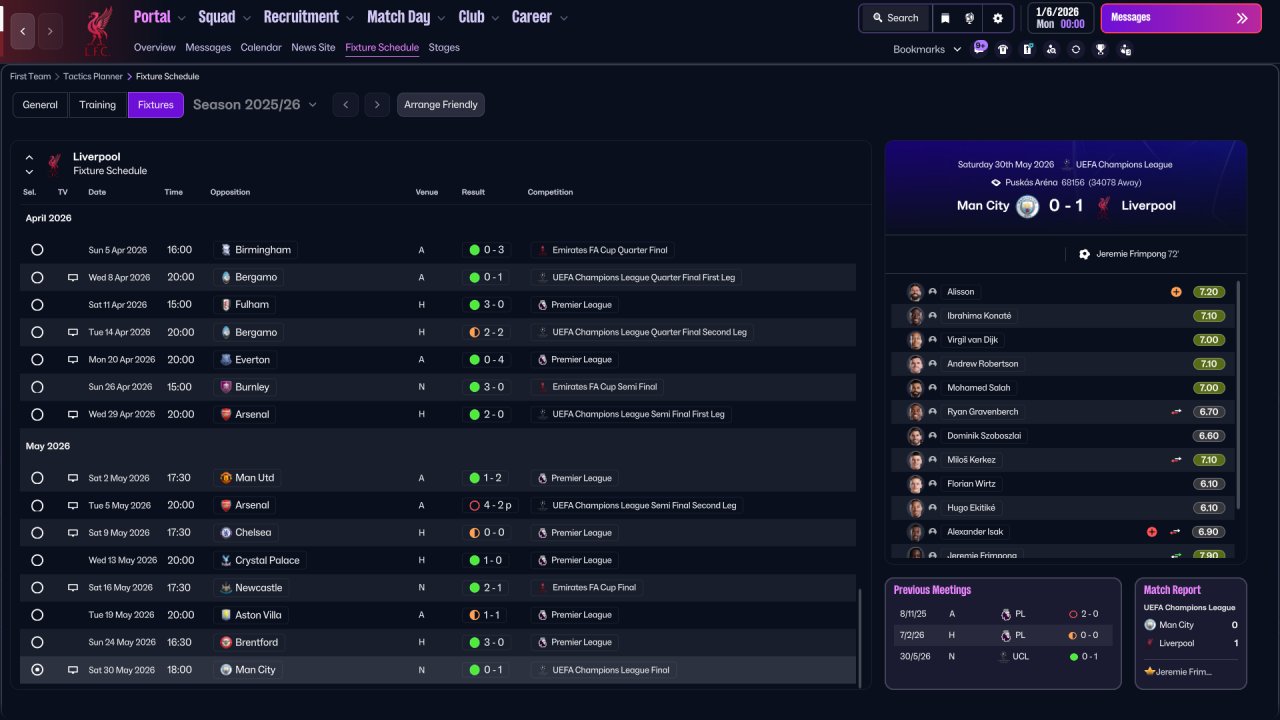The image size is (1280, 720).
Task: Select the Crystal Palace fixture radio button
Action: [37, 560]
